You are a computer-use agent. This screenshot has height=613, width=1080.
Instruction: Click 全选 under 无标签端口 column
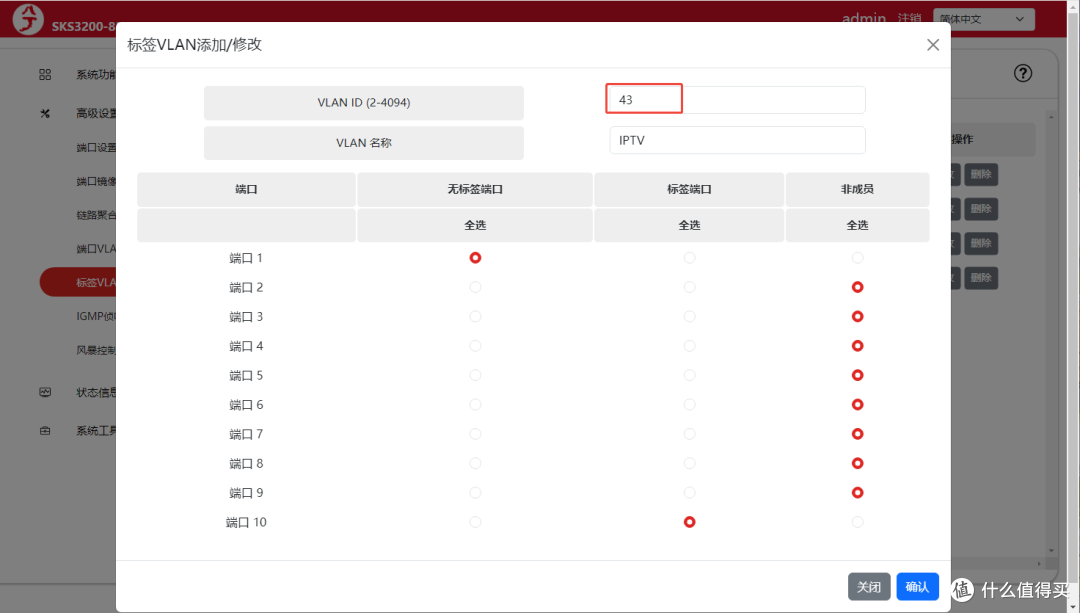pyautogui.click(x=475, y=225)
